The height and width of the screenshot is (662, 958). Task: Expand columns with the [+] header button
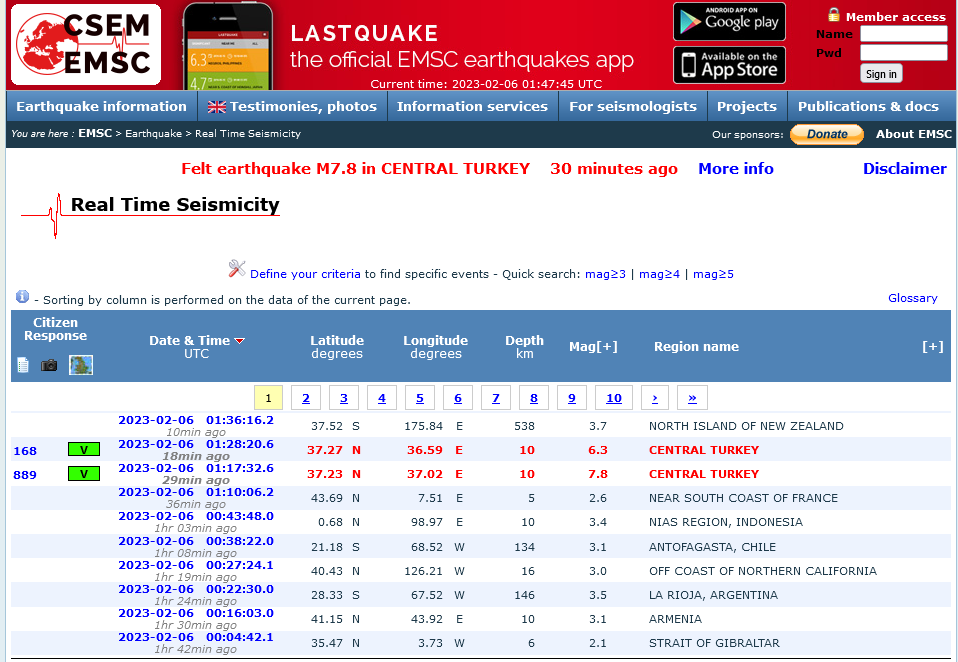(x=932, y=346)
